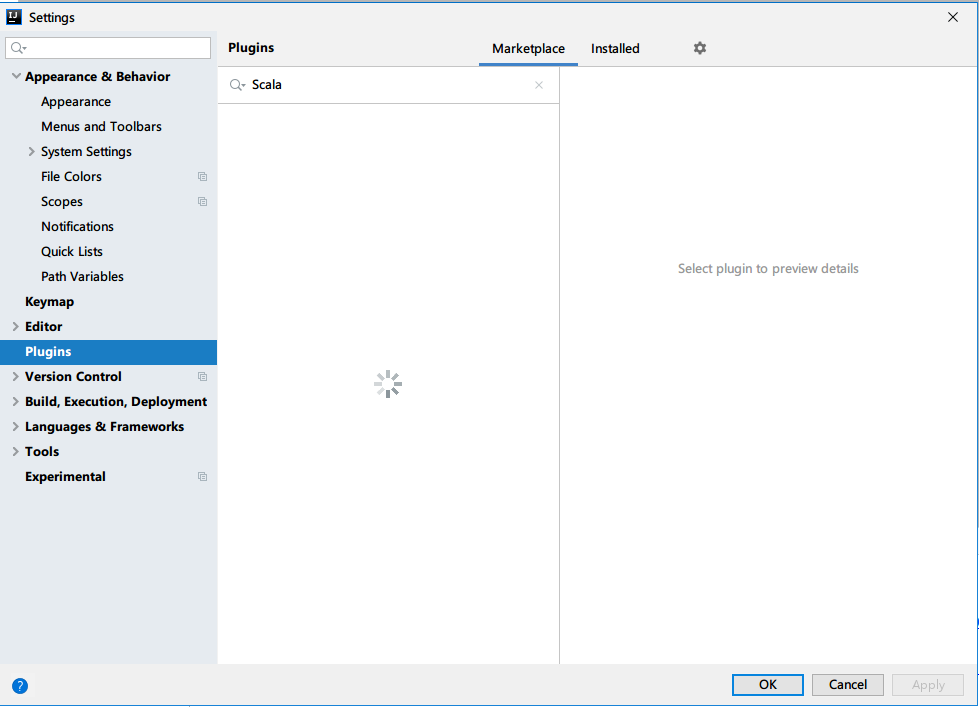Switch to the Installed plugins tab

615,49
